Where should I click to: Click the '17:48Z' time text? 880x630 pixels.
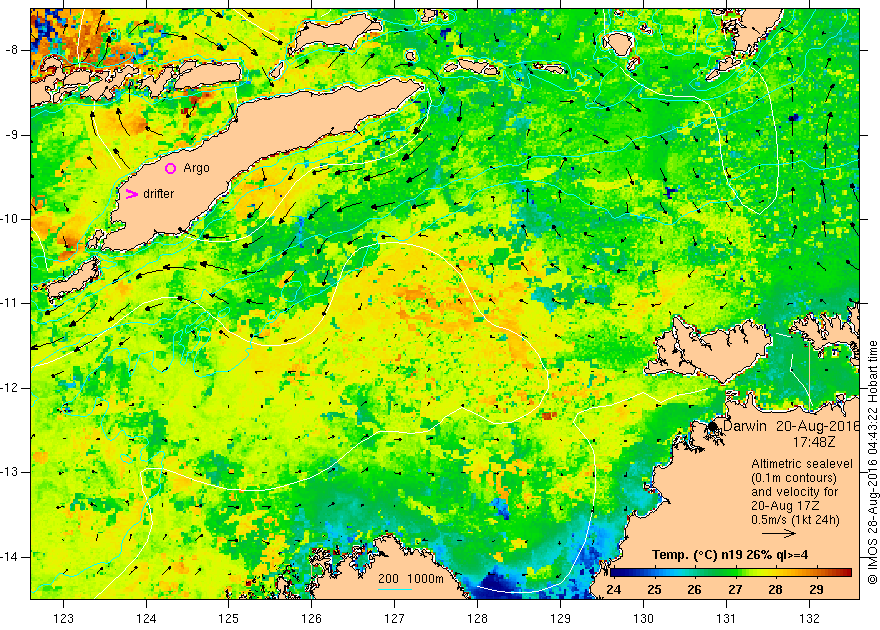point(814,442)
